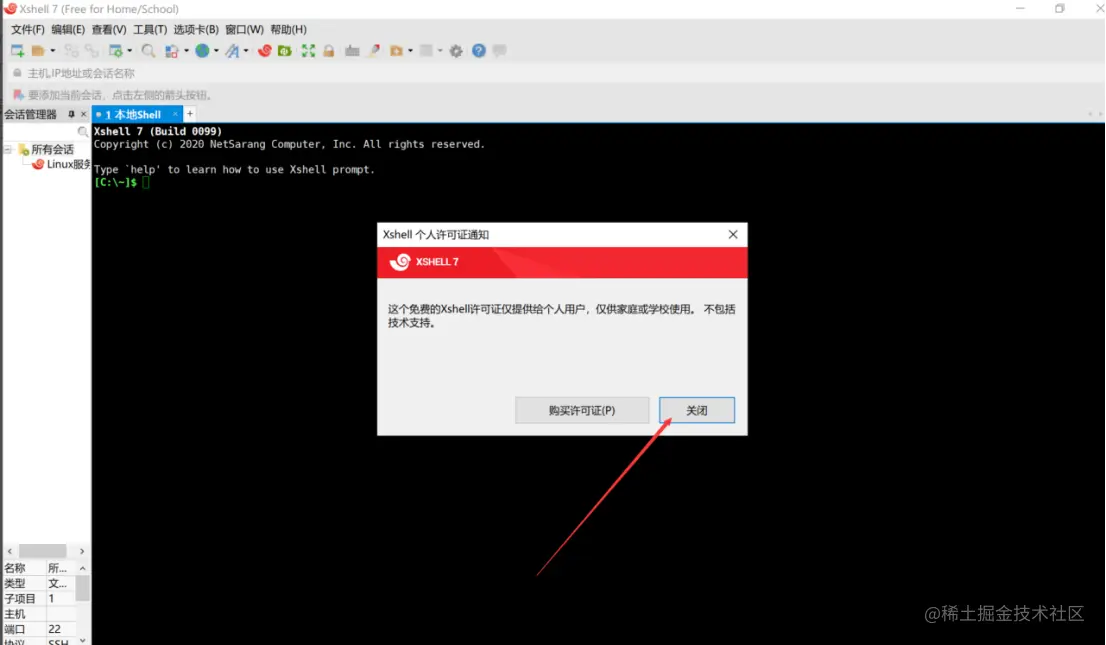Click the globe encoding icon
The image size is (1106, 645).
click(x=202, y=51)
